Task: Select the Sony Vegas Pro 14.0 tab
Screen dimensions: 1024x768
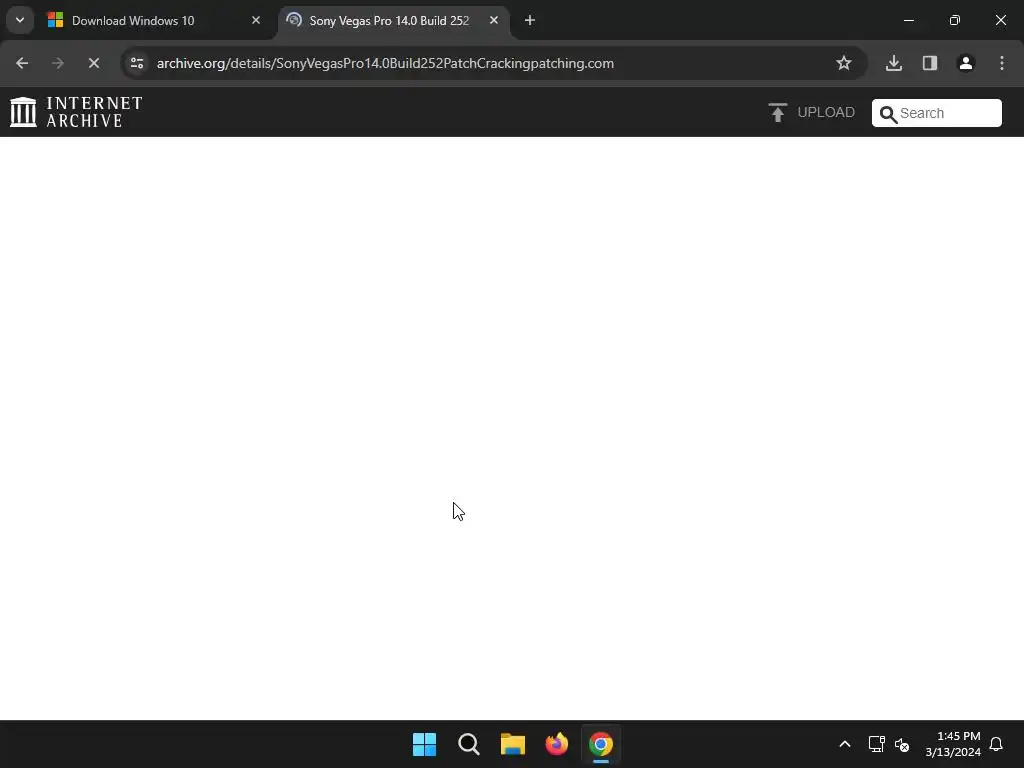Action: [x=393, y=20]
